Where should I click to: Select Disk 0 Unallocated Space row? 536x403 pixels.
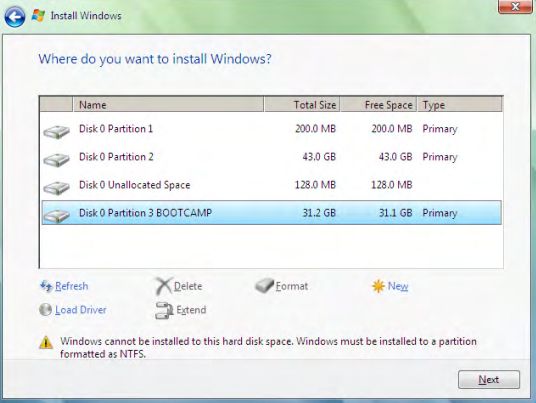pos(272,185)
